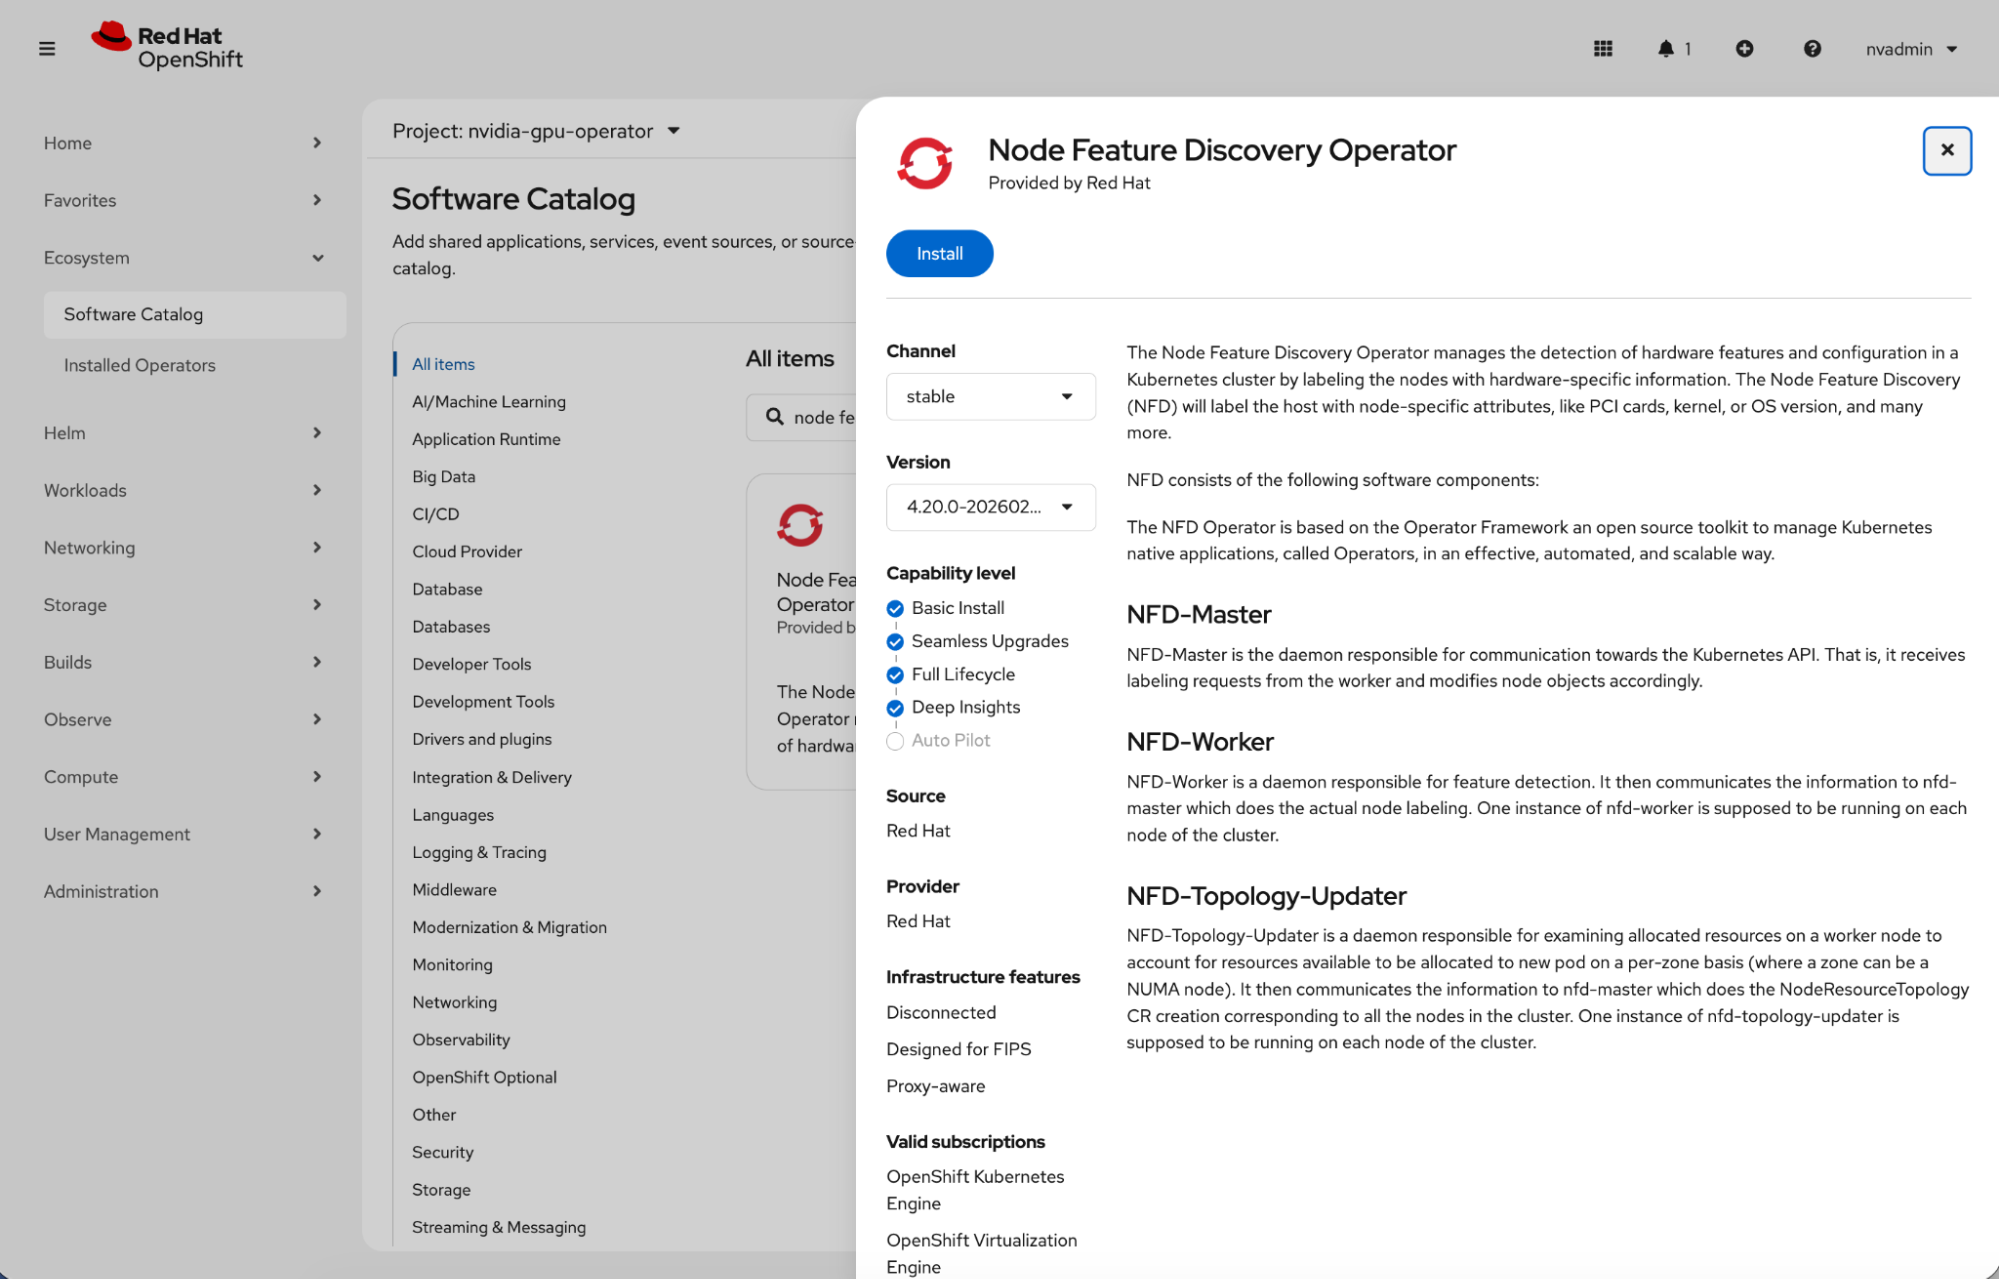Open the Version dropdown
This screenshot has width=1999, height=1279.
(990, 507)
